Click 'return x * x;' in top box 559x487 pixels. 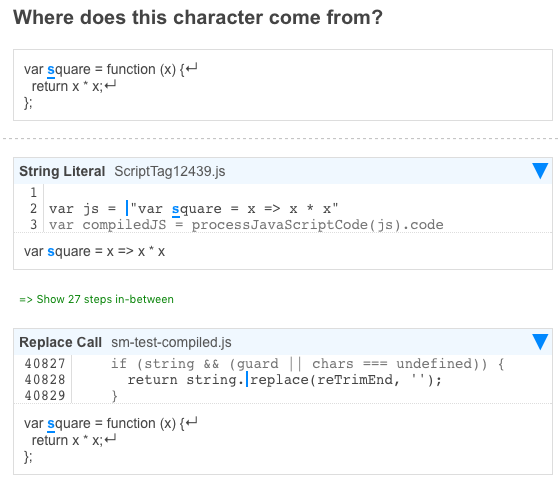point(67,87)
